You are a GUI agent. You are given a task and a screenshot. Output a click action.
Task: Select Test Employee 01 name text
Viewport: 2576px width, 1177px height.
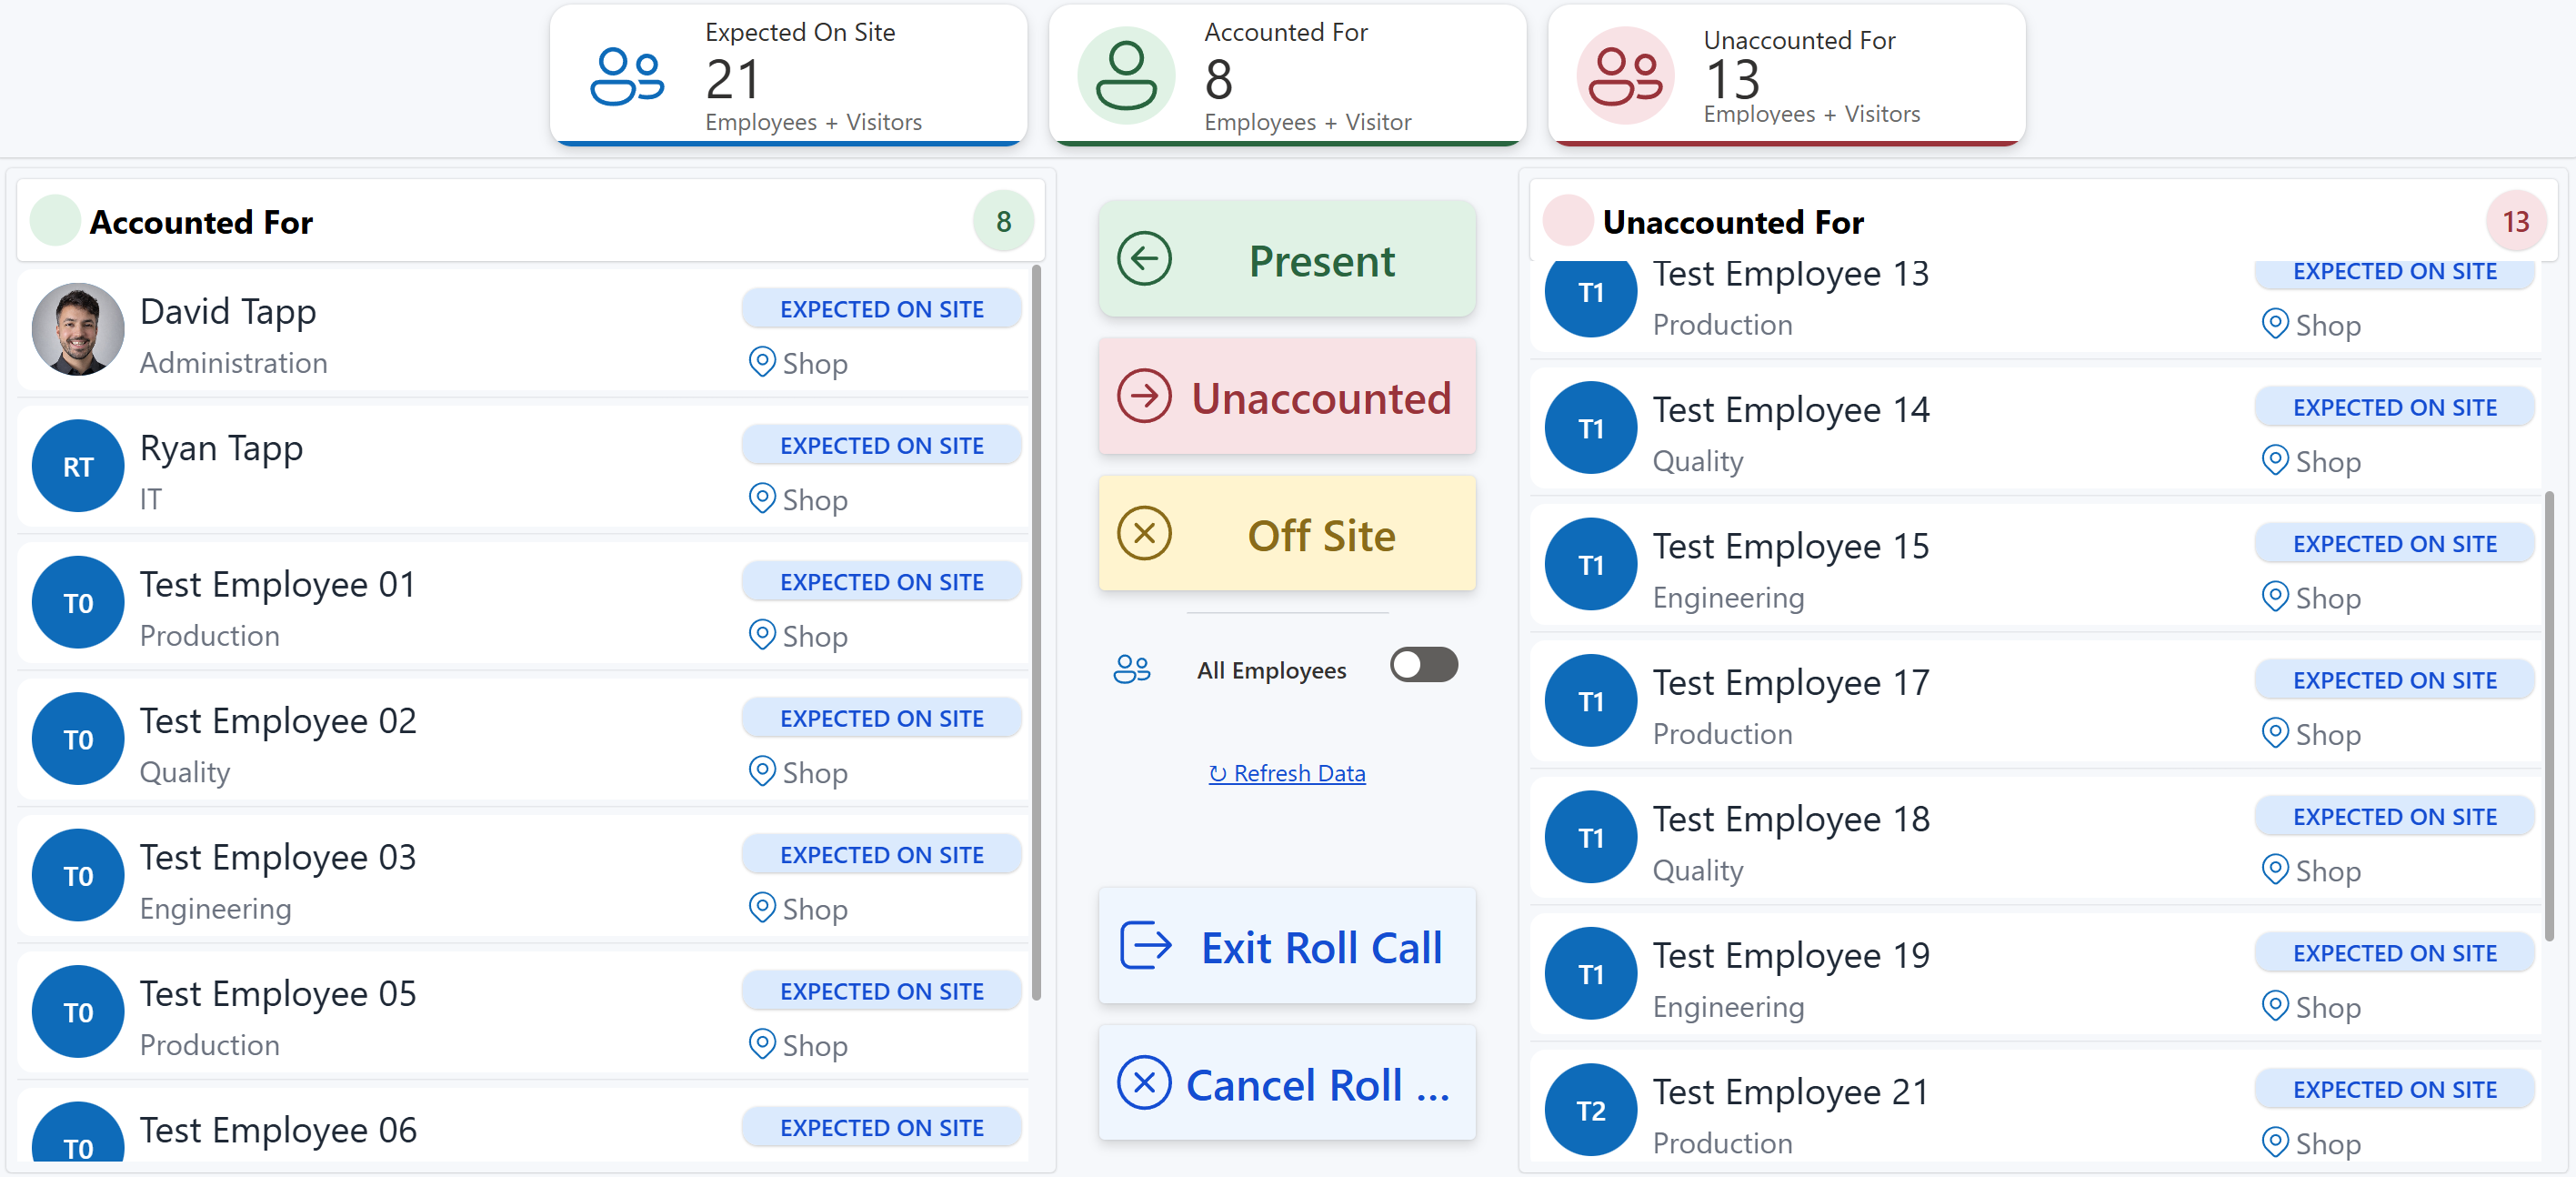click(x=277, y=584)
